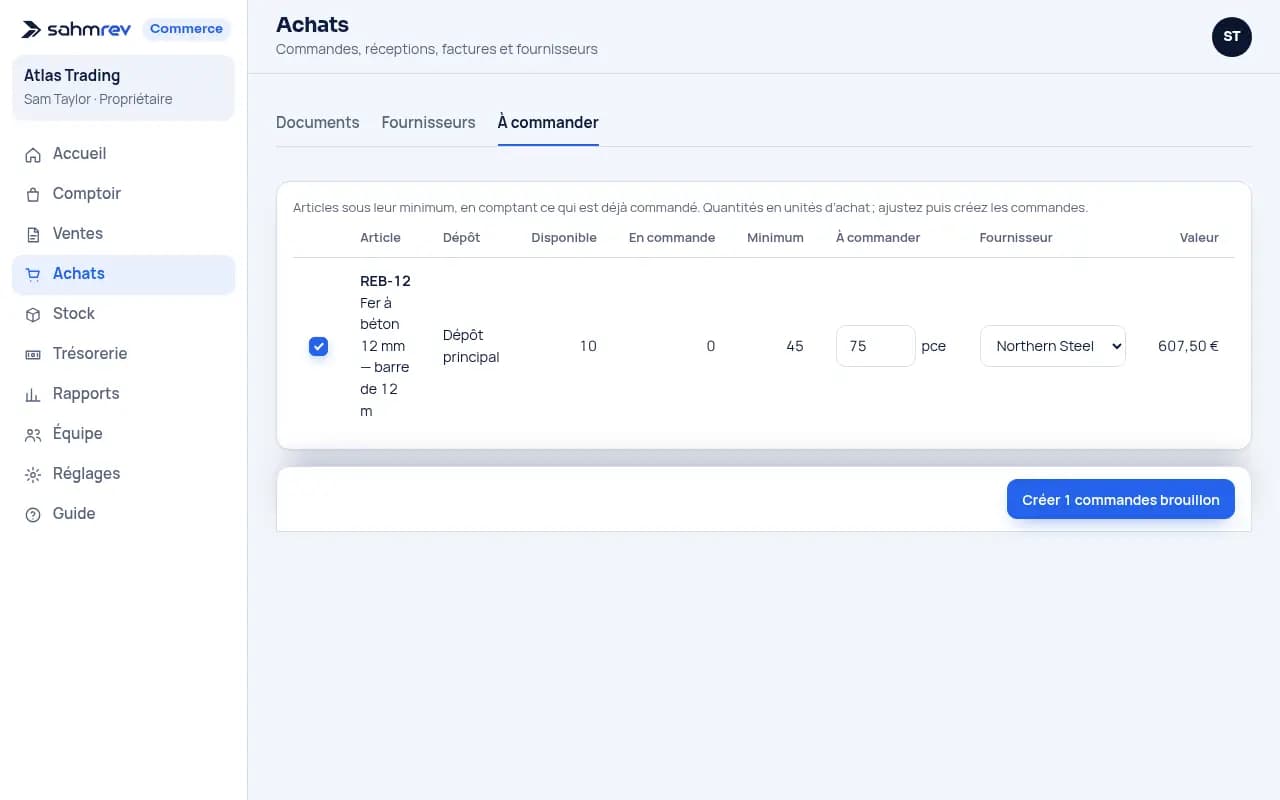Click the Atlas Trading company card
This screenshot has height=800, width=1280.
point(123,87)
